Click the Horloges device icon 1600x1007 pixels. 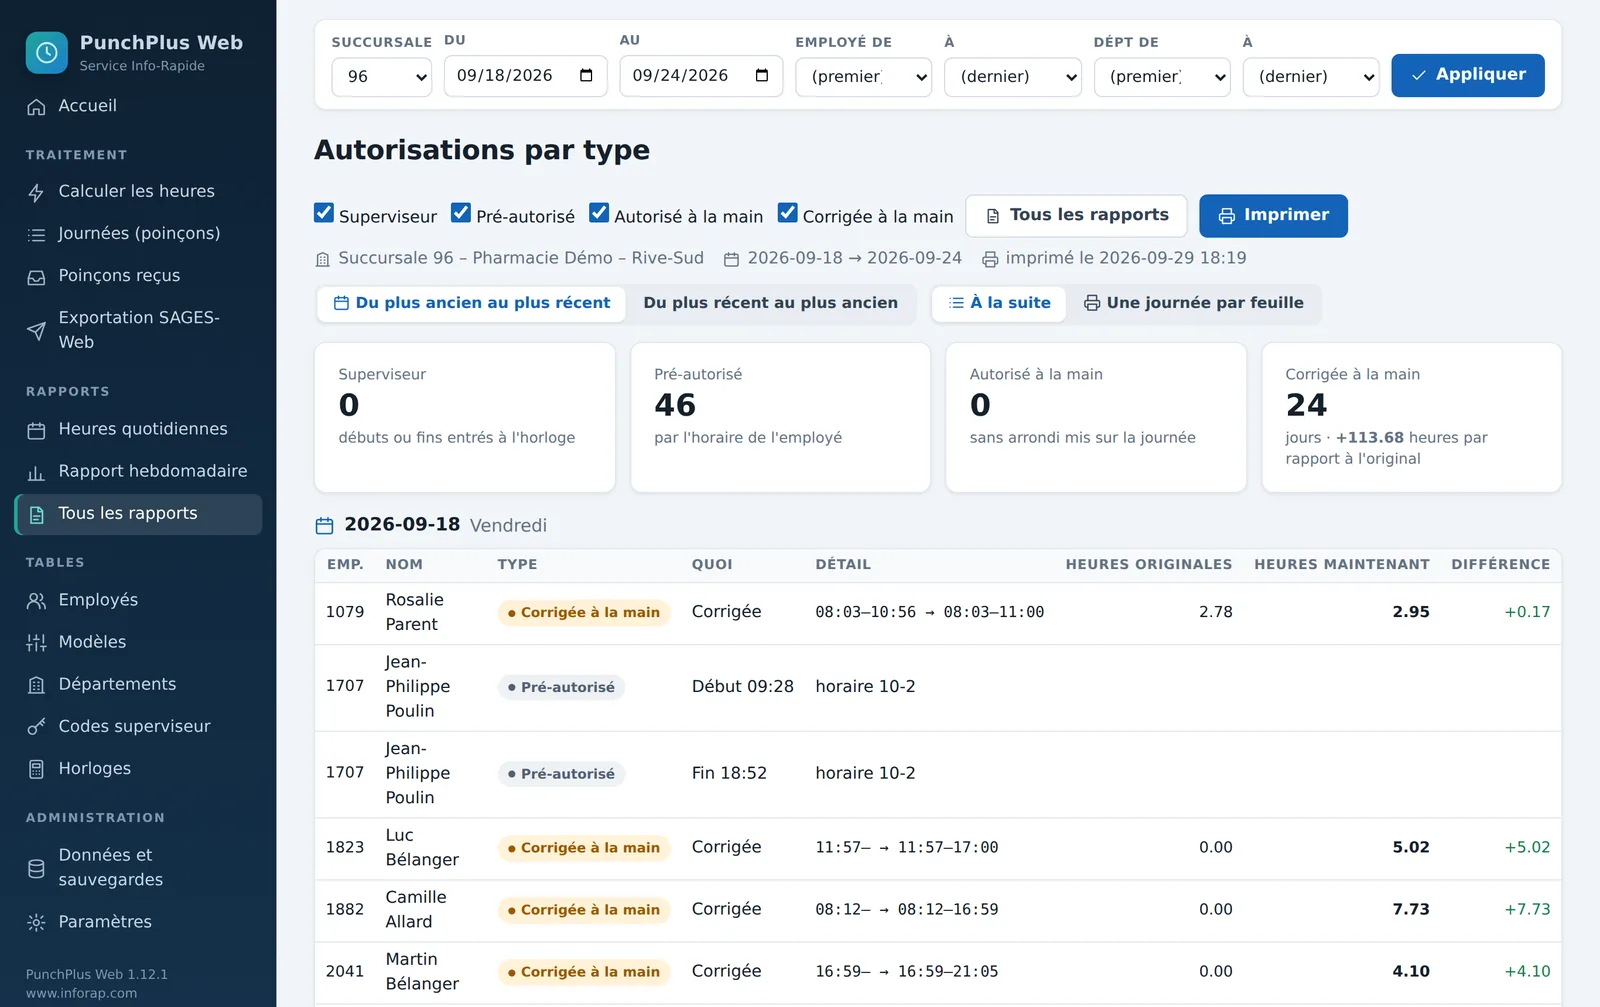(x=36, y=769)
